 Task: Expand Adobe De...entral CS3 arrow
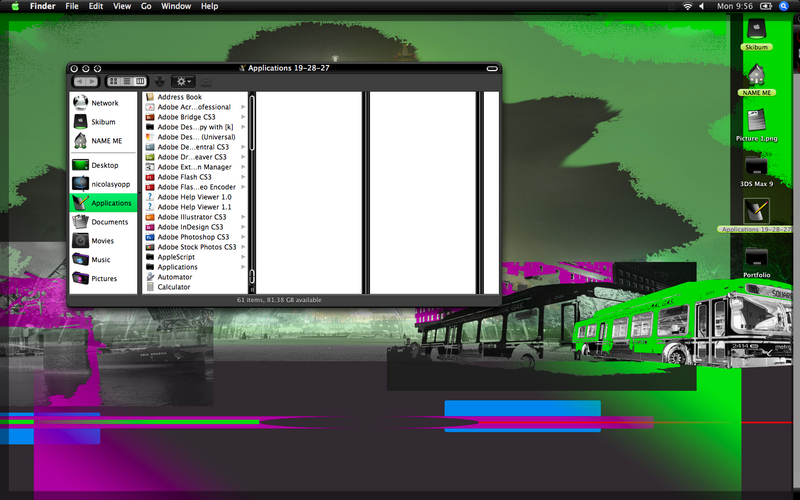coord(243,147)
